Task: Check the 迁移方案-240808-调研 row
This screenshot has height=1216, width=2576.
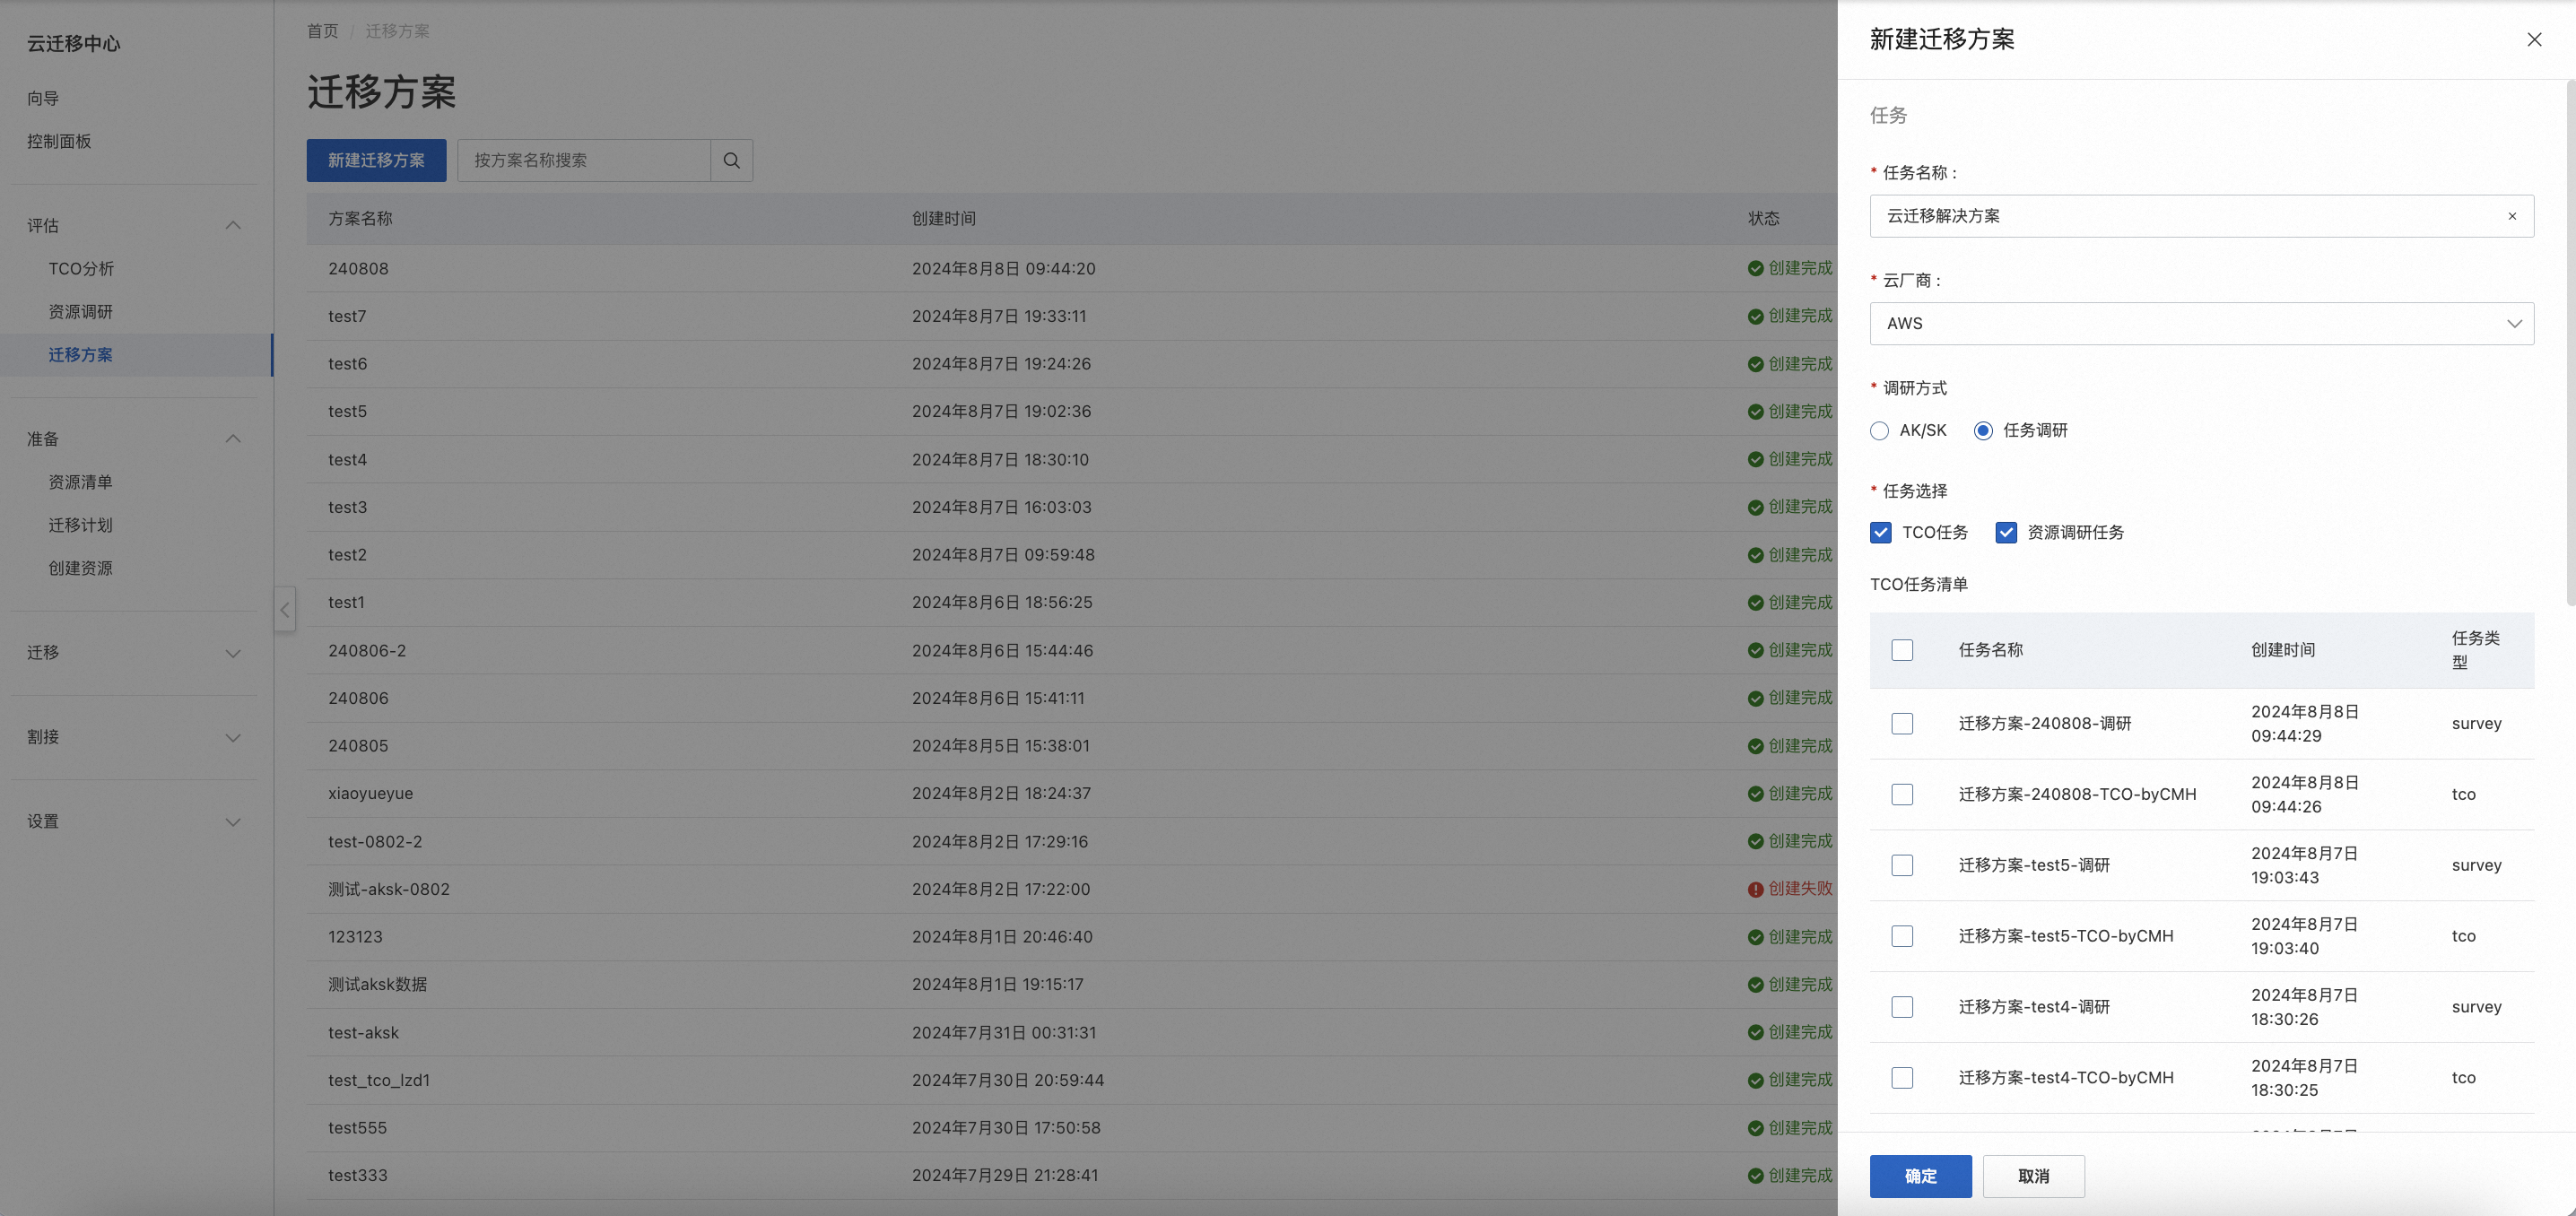Action: 1902,723
